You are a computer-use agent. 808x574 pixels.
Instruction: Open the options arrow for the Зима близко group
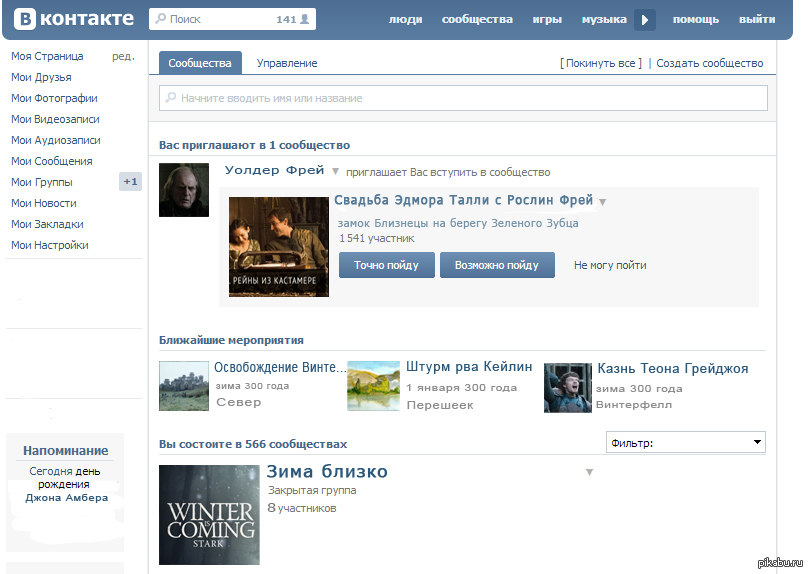click(590, 472)
